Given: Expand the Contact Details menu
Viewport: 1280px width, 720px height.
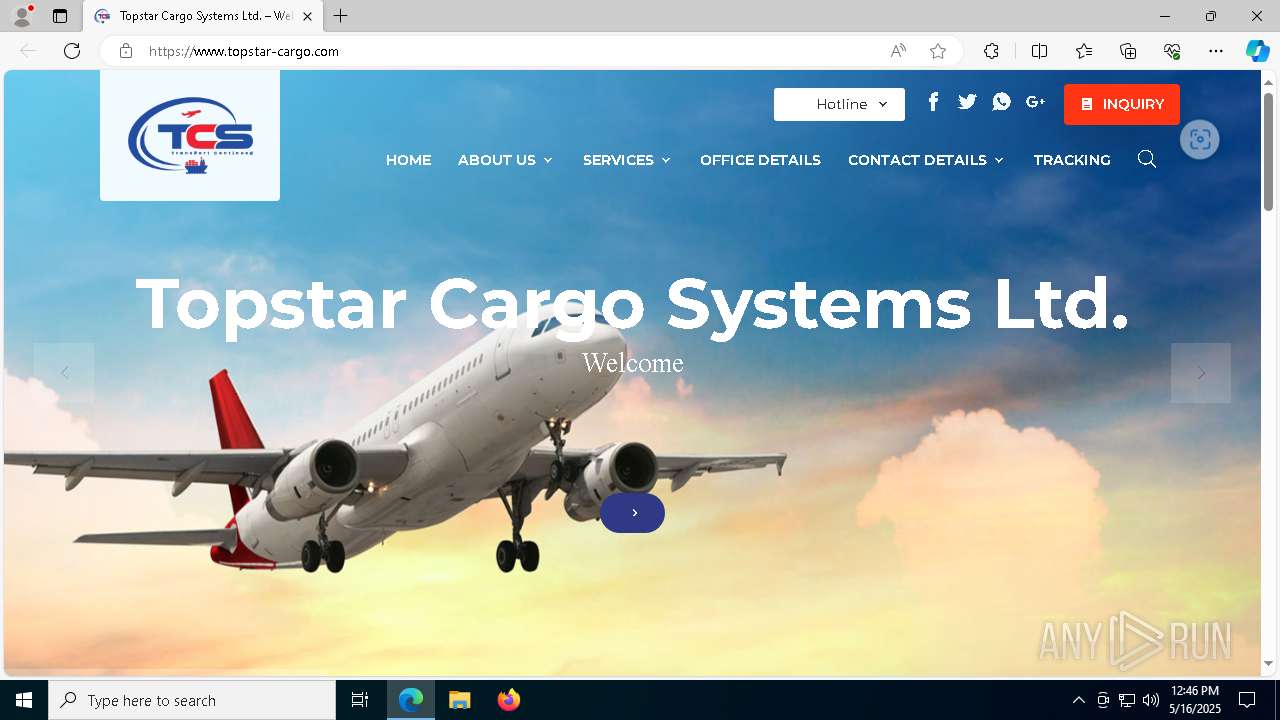Looking at the screenshot, I should tap(926, 160).
